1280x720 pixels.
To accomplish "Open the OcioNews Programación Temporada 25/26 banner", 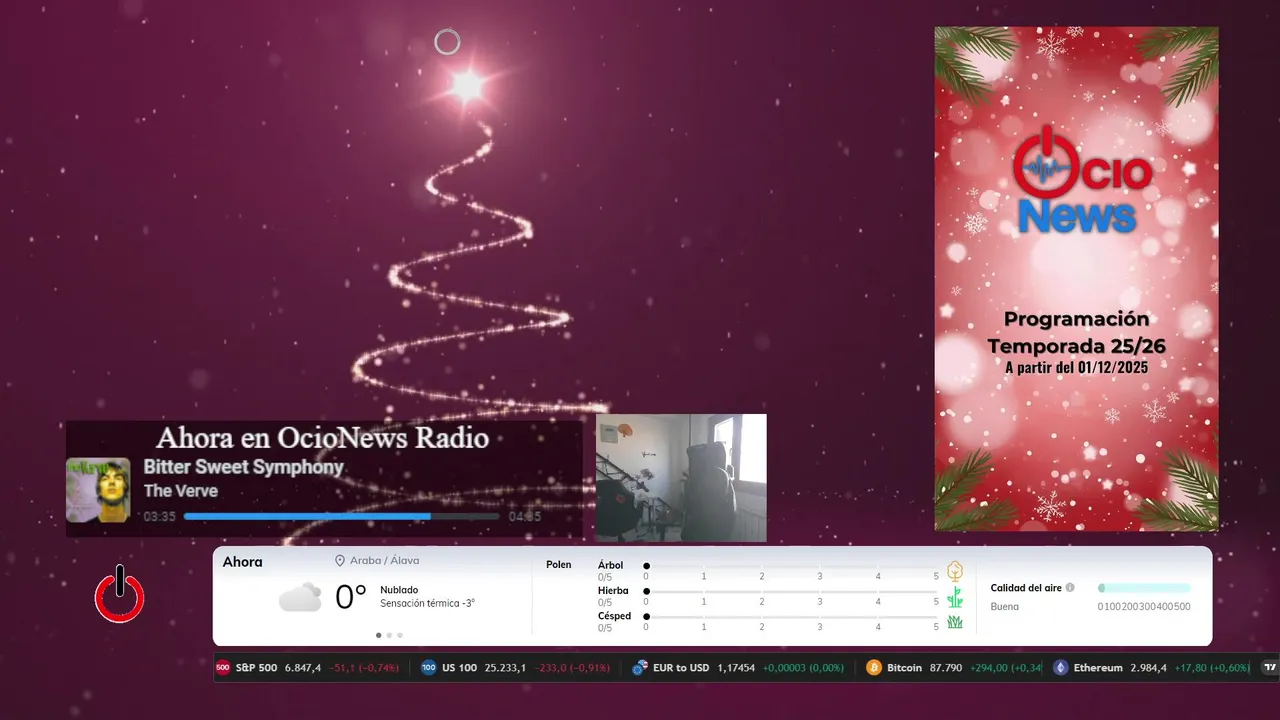I will (x=1076, y=279).
